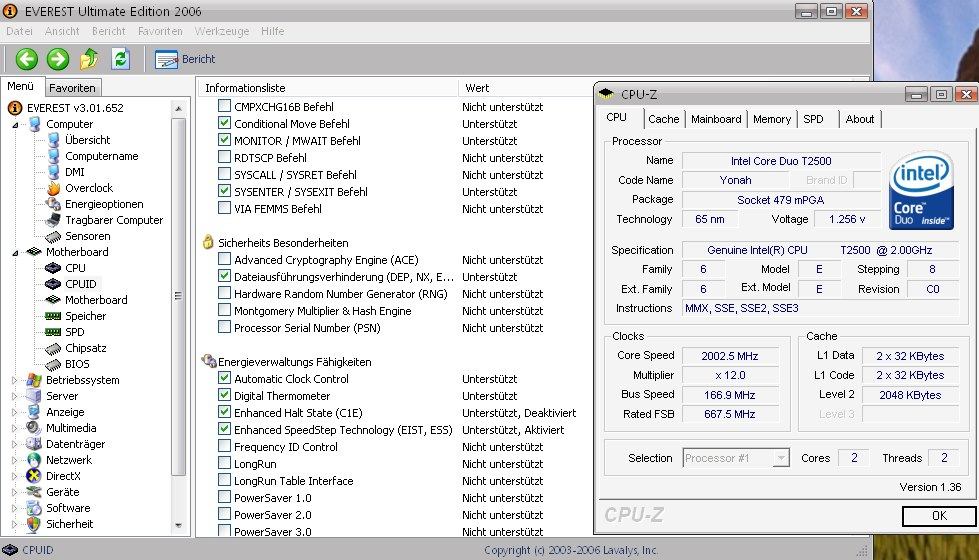This screenshot has width=979, height=560.
Task: Open the Bericht report icon
Action: pos(166,59)
